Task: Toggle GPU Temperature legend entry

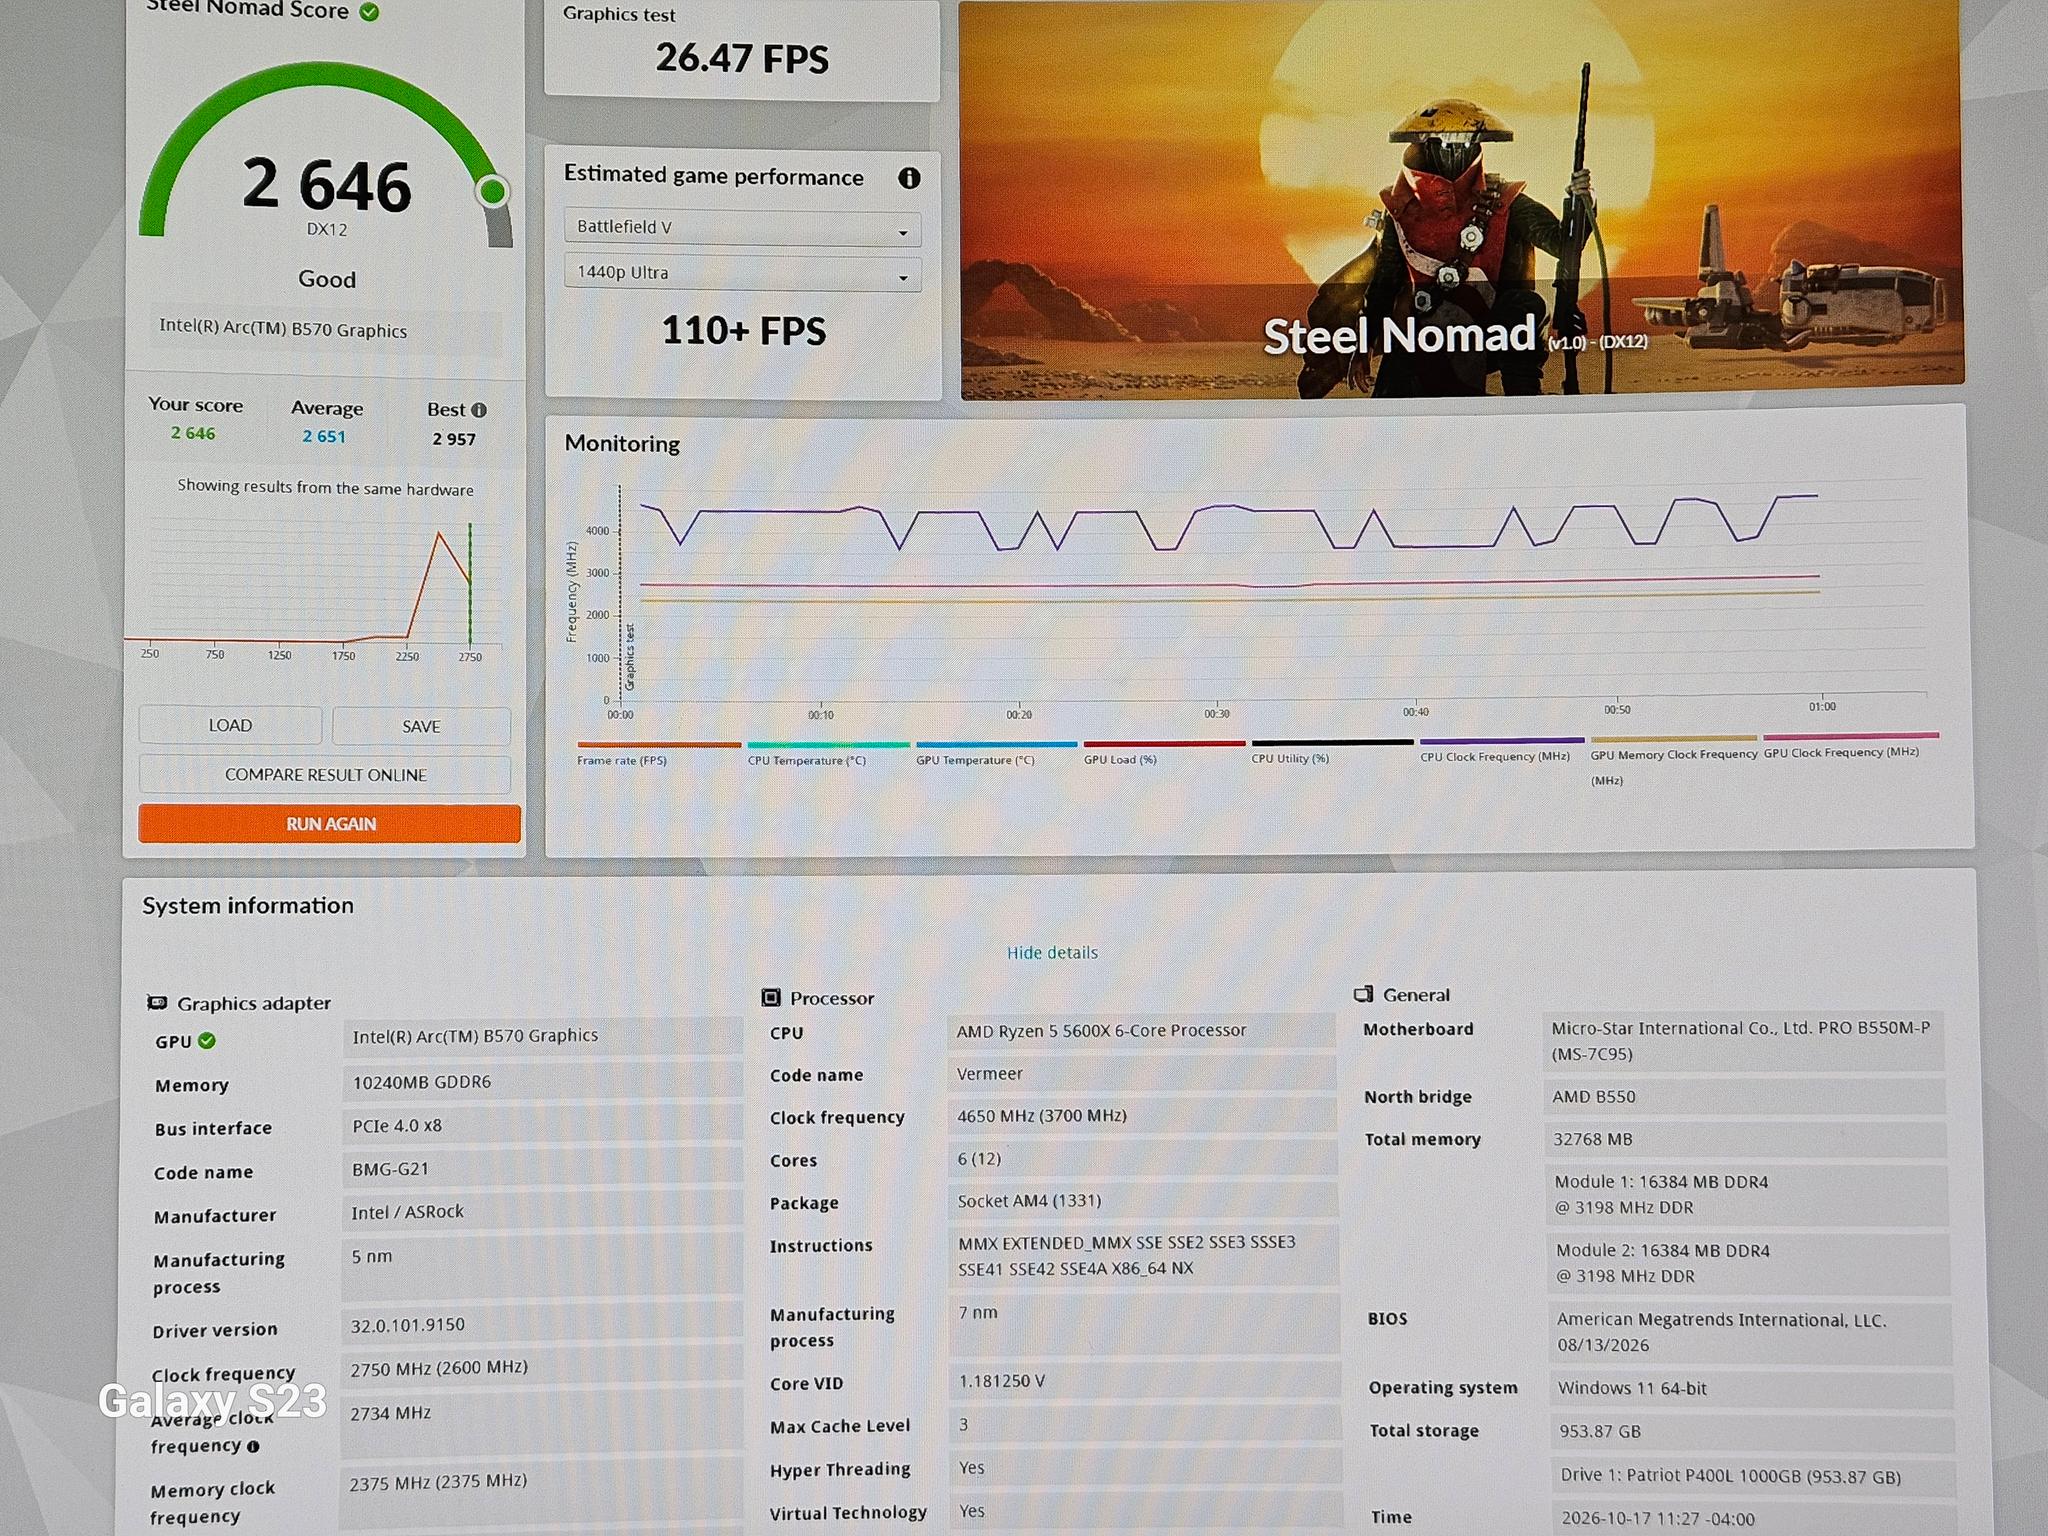Action: (996, 753)
